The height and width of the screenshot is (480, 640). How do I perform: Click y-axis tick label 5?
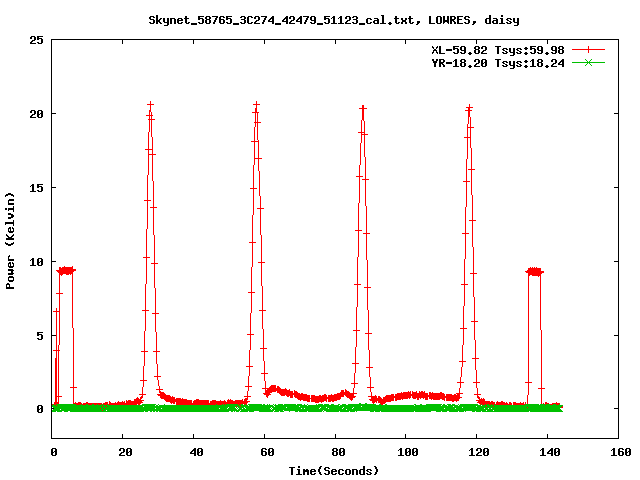pyautogui.click(x=40, y=336)
